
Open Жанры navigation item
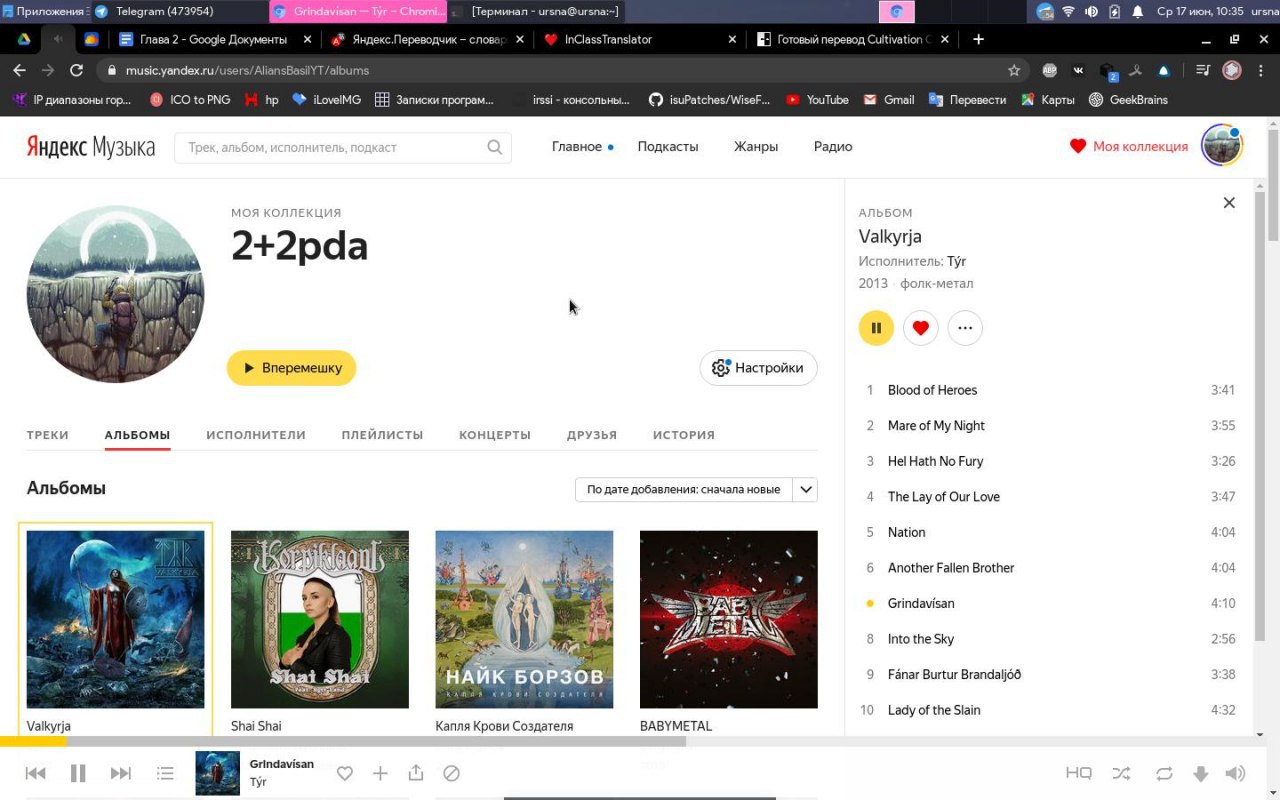point(756,146)
